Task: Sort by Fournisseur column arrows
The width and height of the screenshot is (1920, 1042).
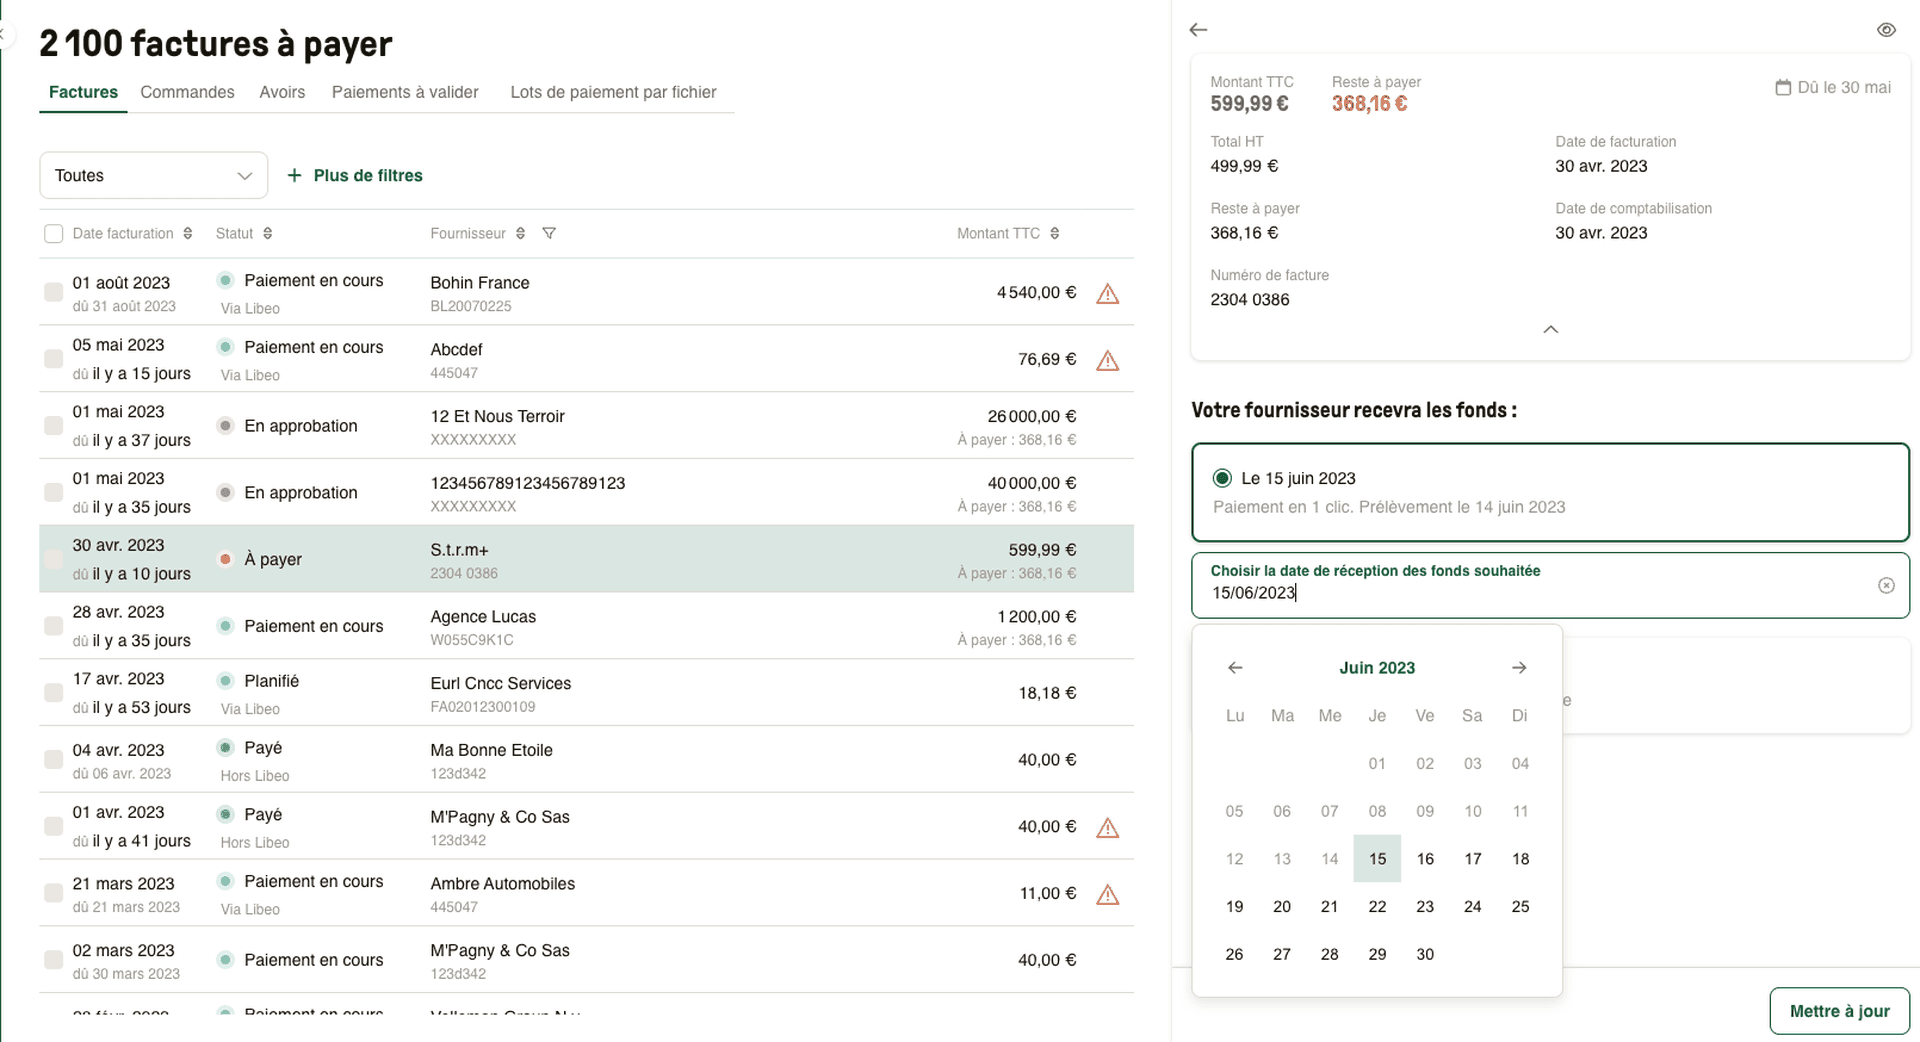Action: (x=520, y=233)
